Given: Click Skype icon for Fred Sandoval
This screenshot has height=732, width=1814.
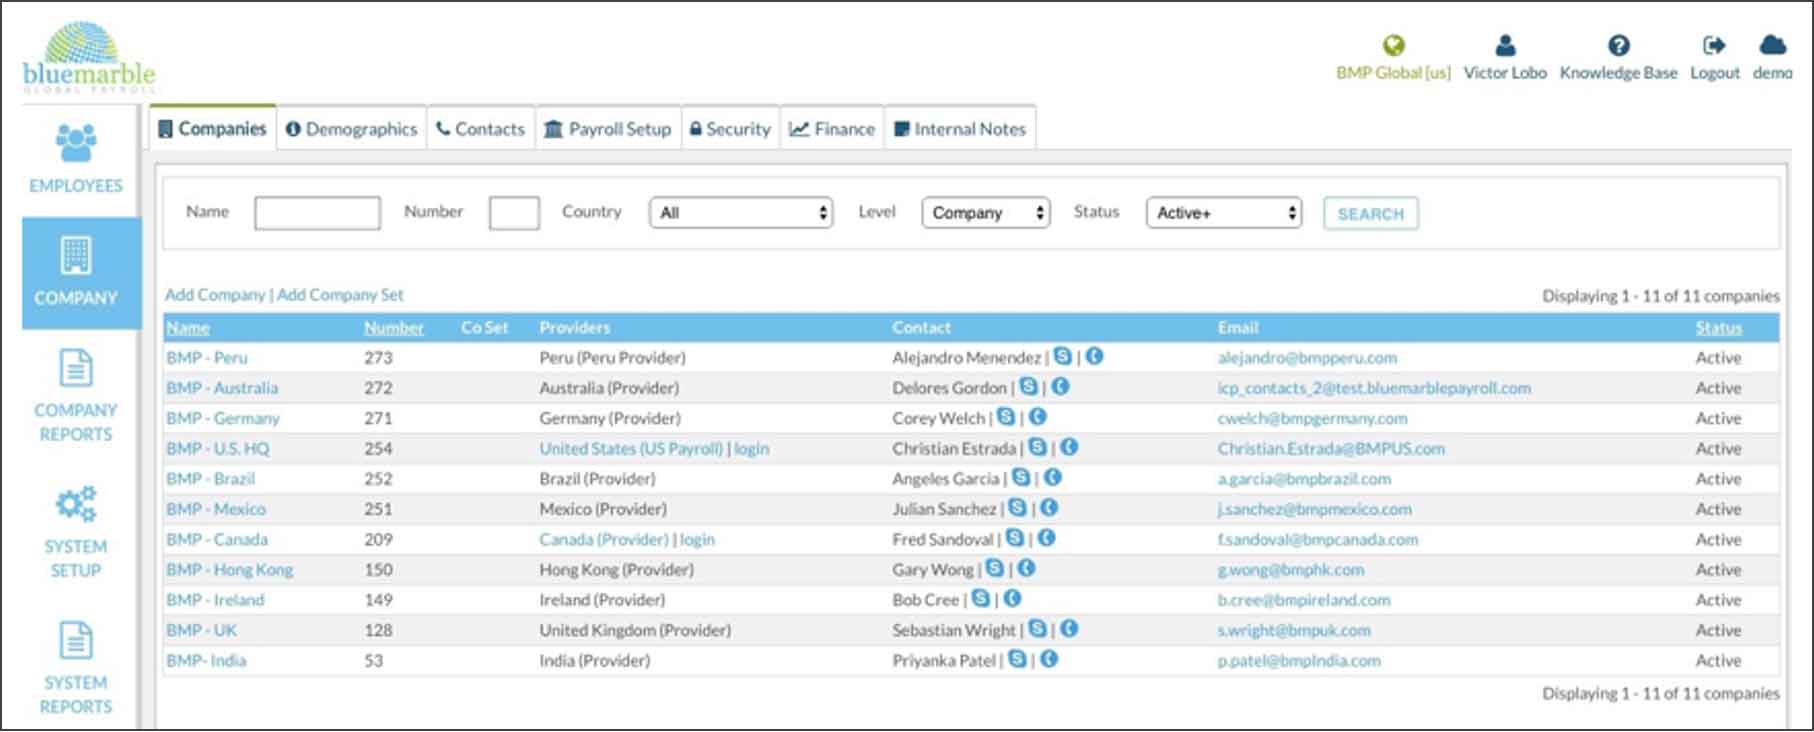Looking at the screenshot, I should click(1014, 538).
